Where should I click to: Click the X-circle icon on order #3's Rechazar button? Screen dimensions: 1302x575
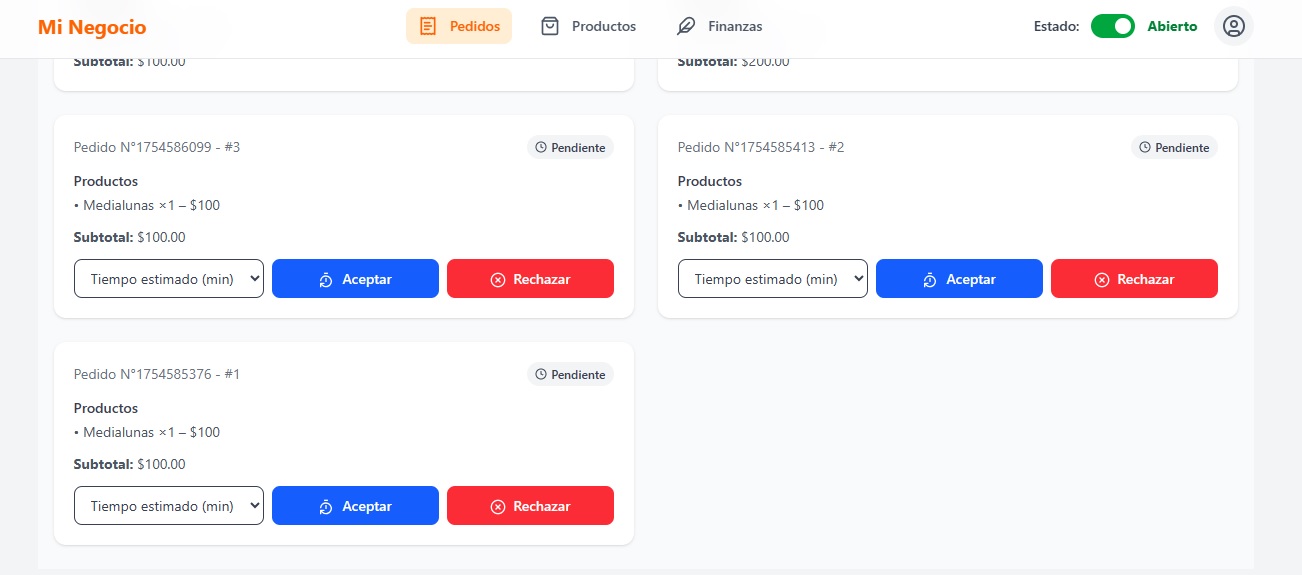point(498,280)
